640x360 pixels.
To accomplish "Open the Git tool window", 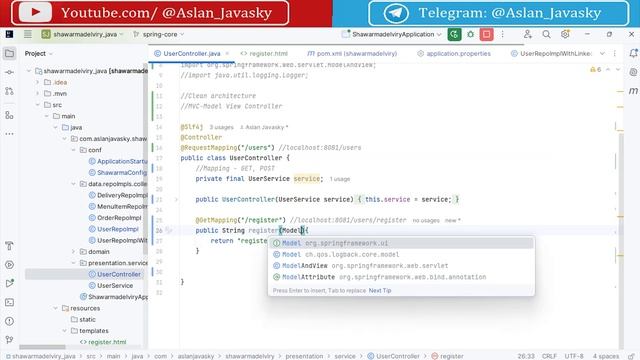I will (9, 340).
